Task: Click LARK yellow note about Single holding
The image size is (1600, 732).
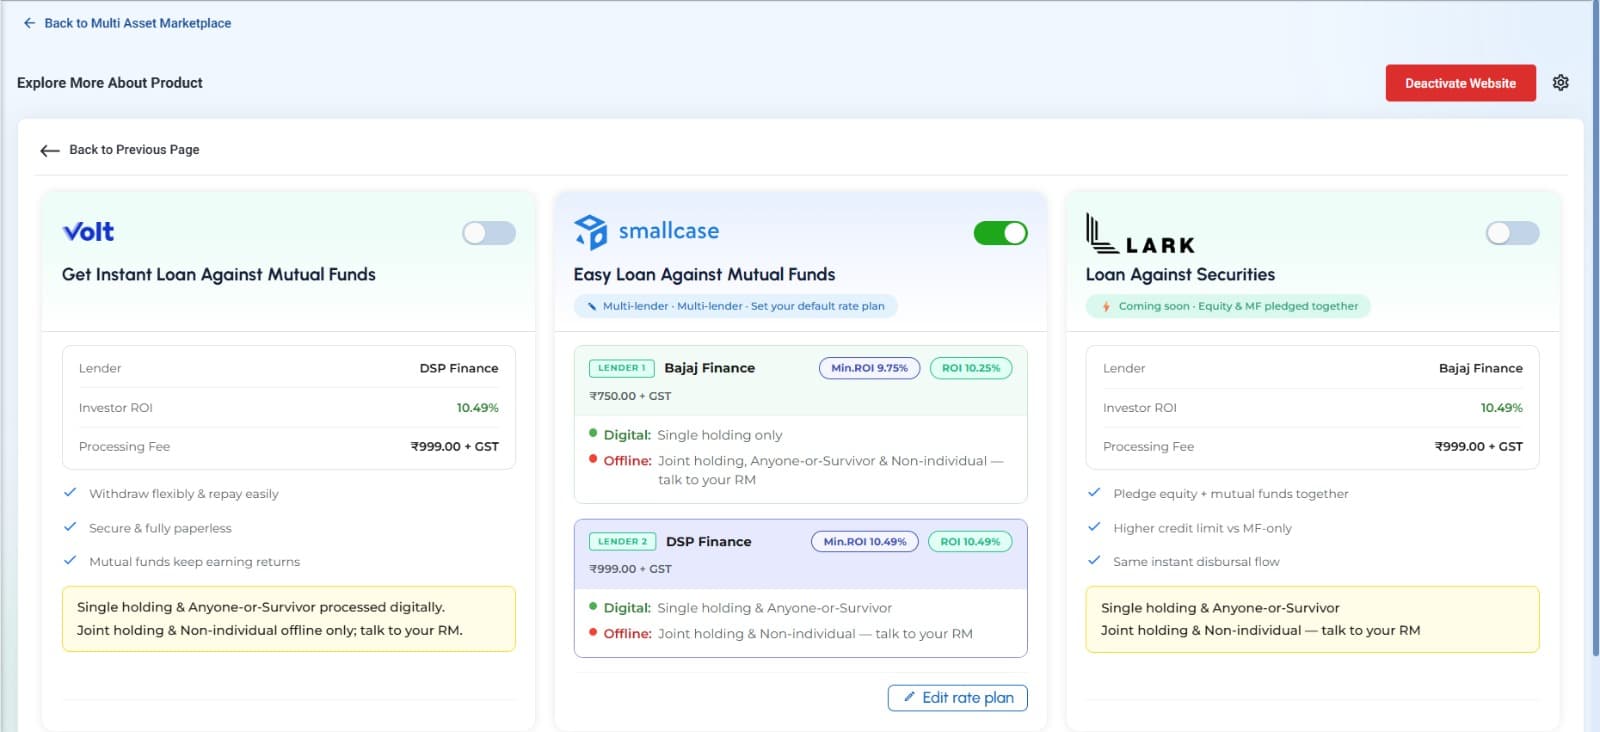Action: coord(1312,619)
